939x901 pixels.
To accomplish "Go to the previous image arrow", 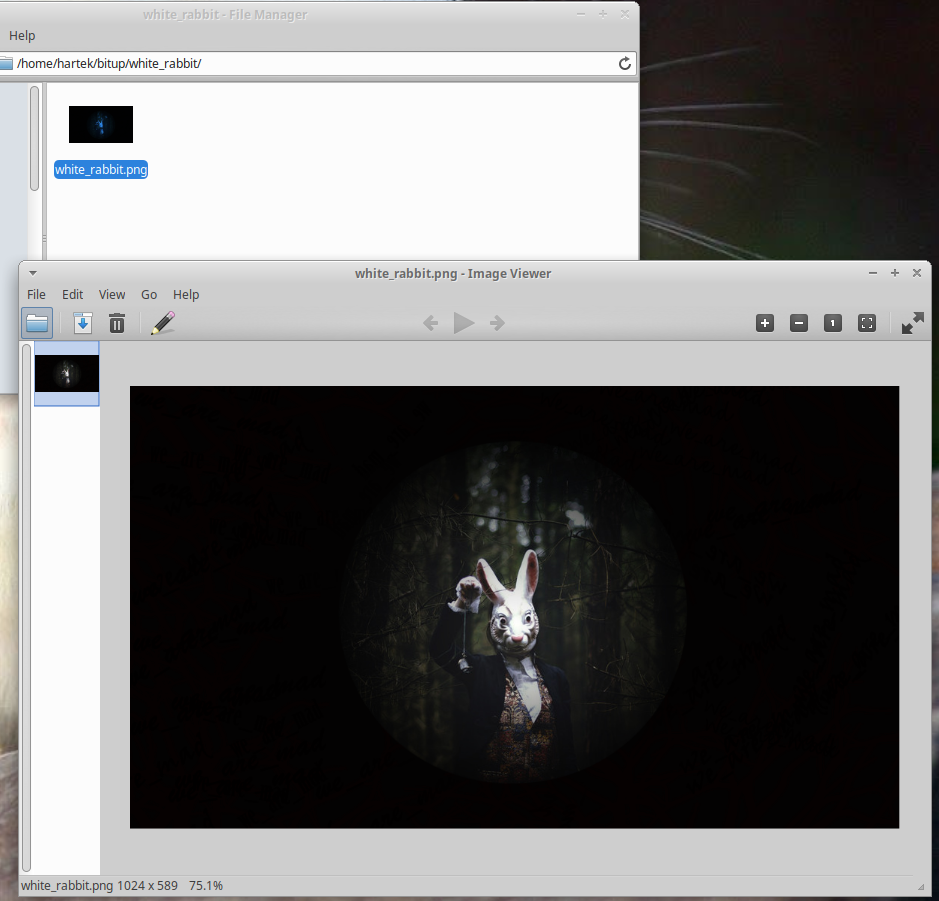I will click(431, 323).
